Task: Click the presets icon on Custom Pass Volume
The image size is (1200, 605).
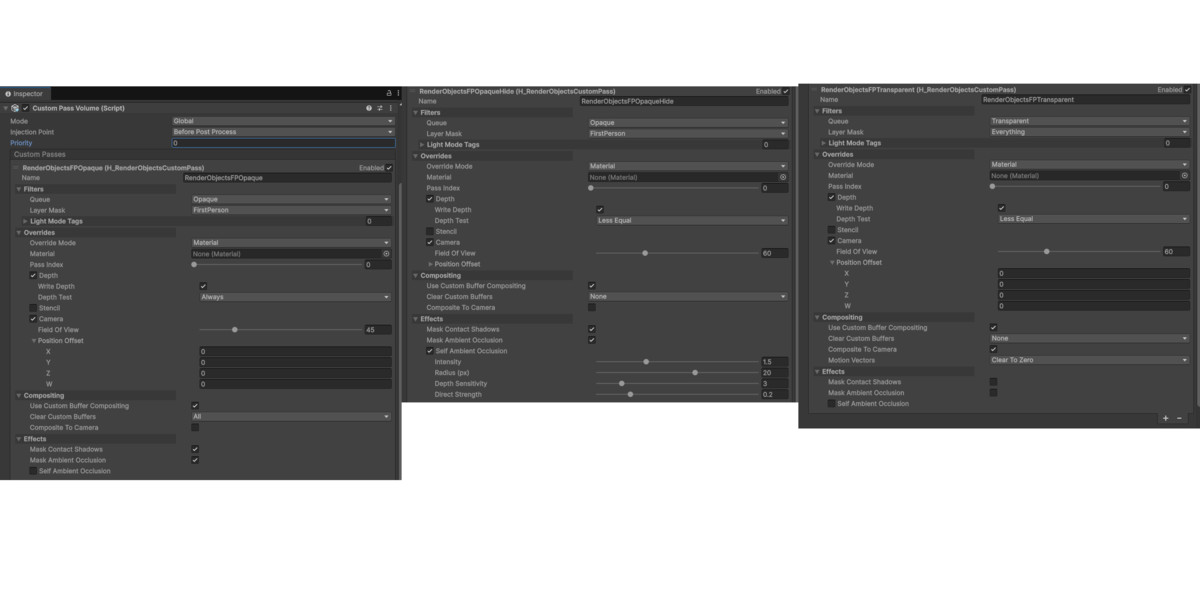Action: [x=380, y=107]
